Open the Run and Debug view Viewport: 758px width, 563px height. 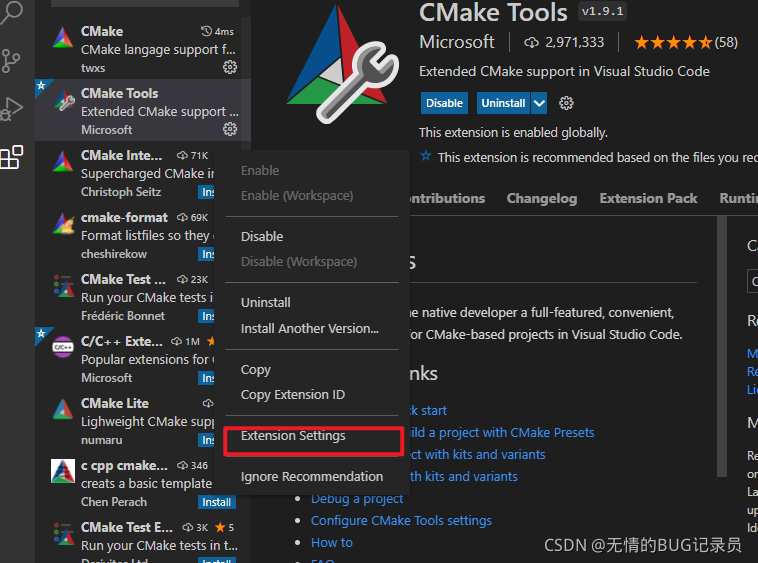coord(12,109)
